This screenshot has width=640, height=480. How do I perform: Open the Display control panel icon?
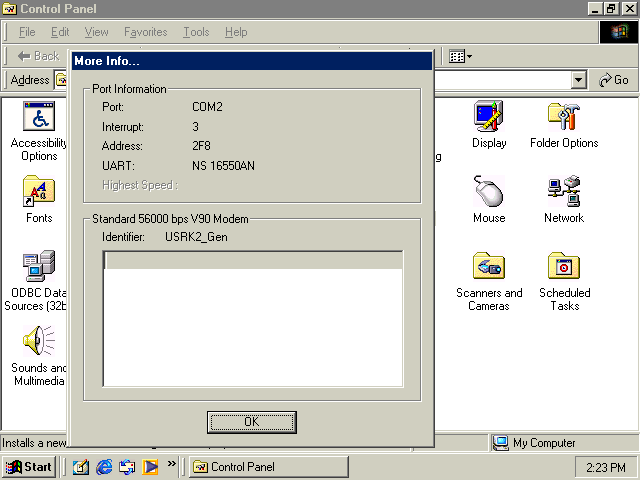[489, 116]
